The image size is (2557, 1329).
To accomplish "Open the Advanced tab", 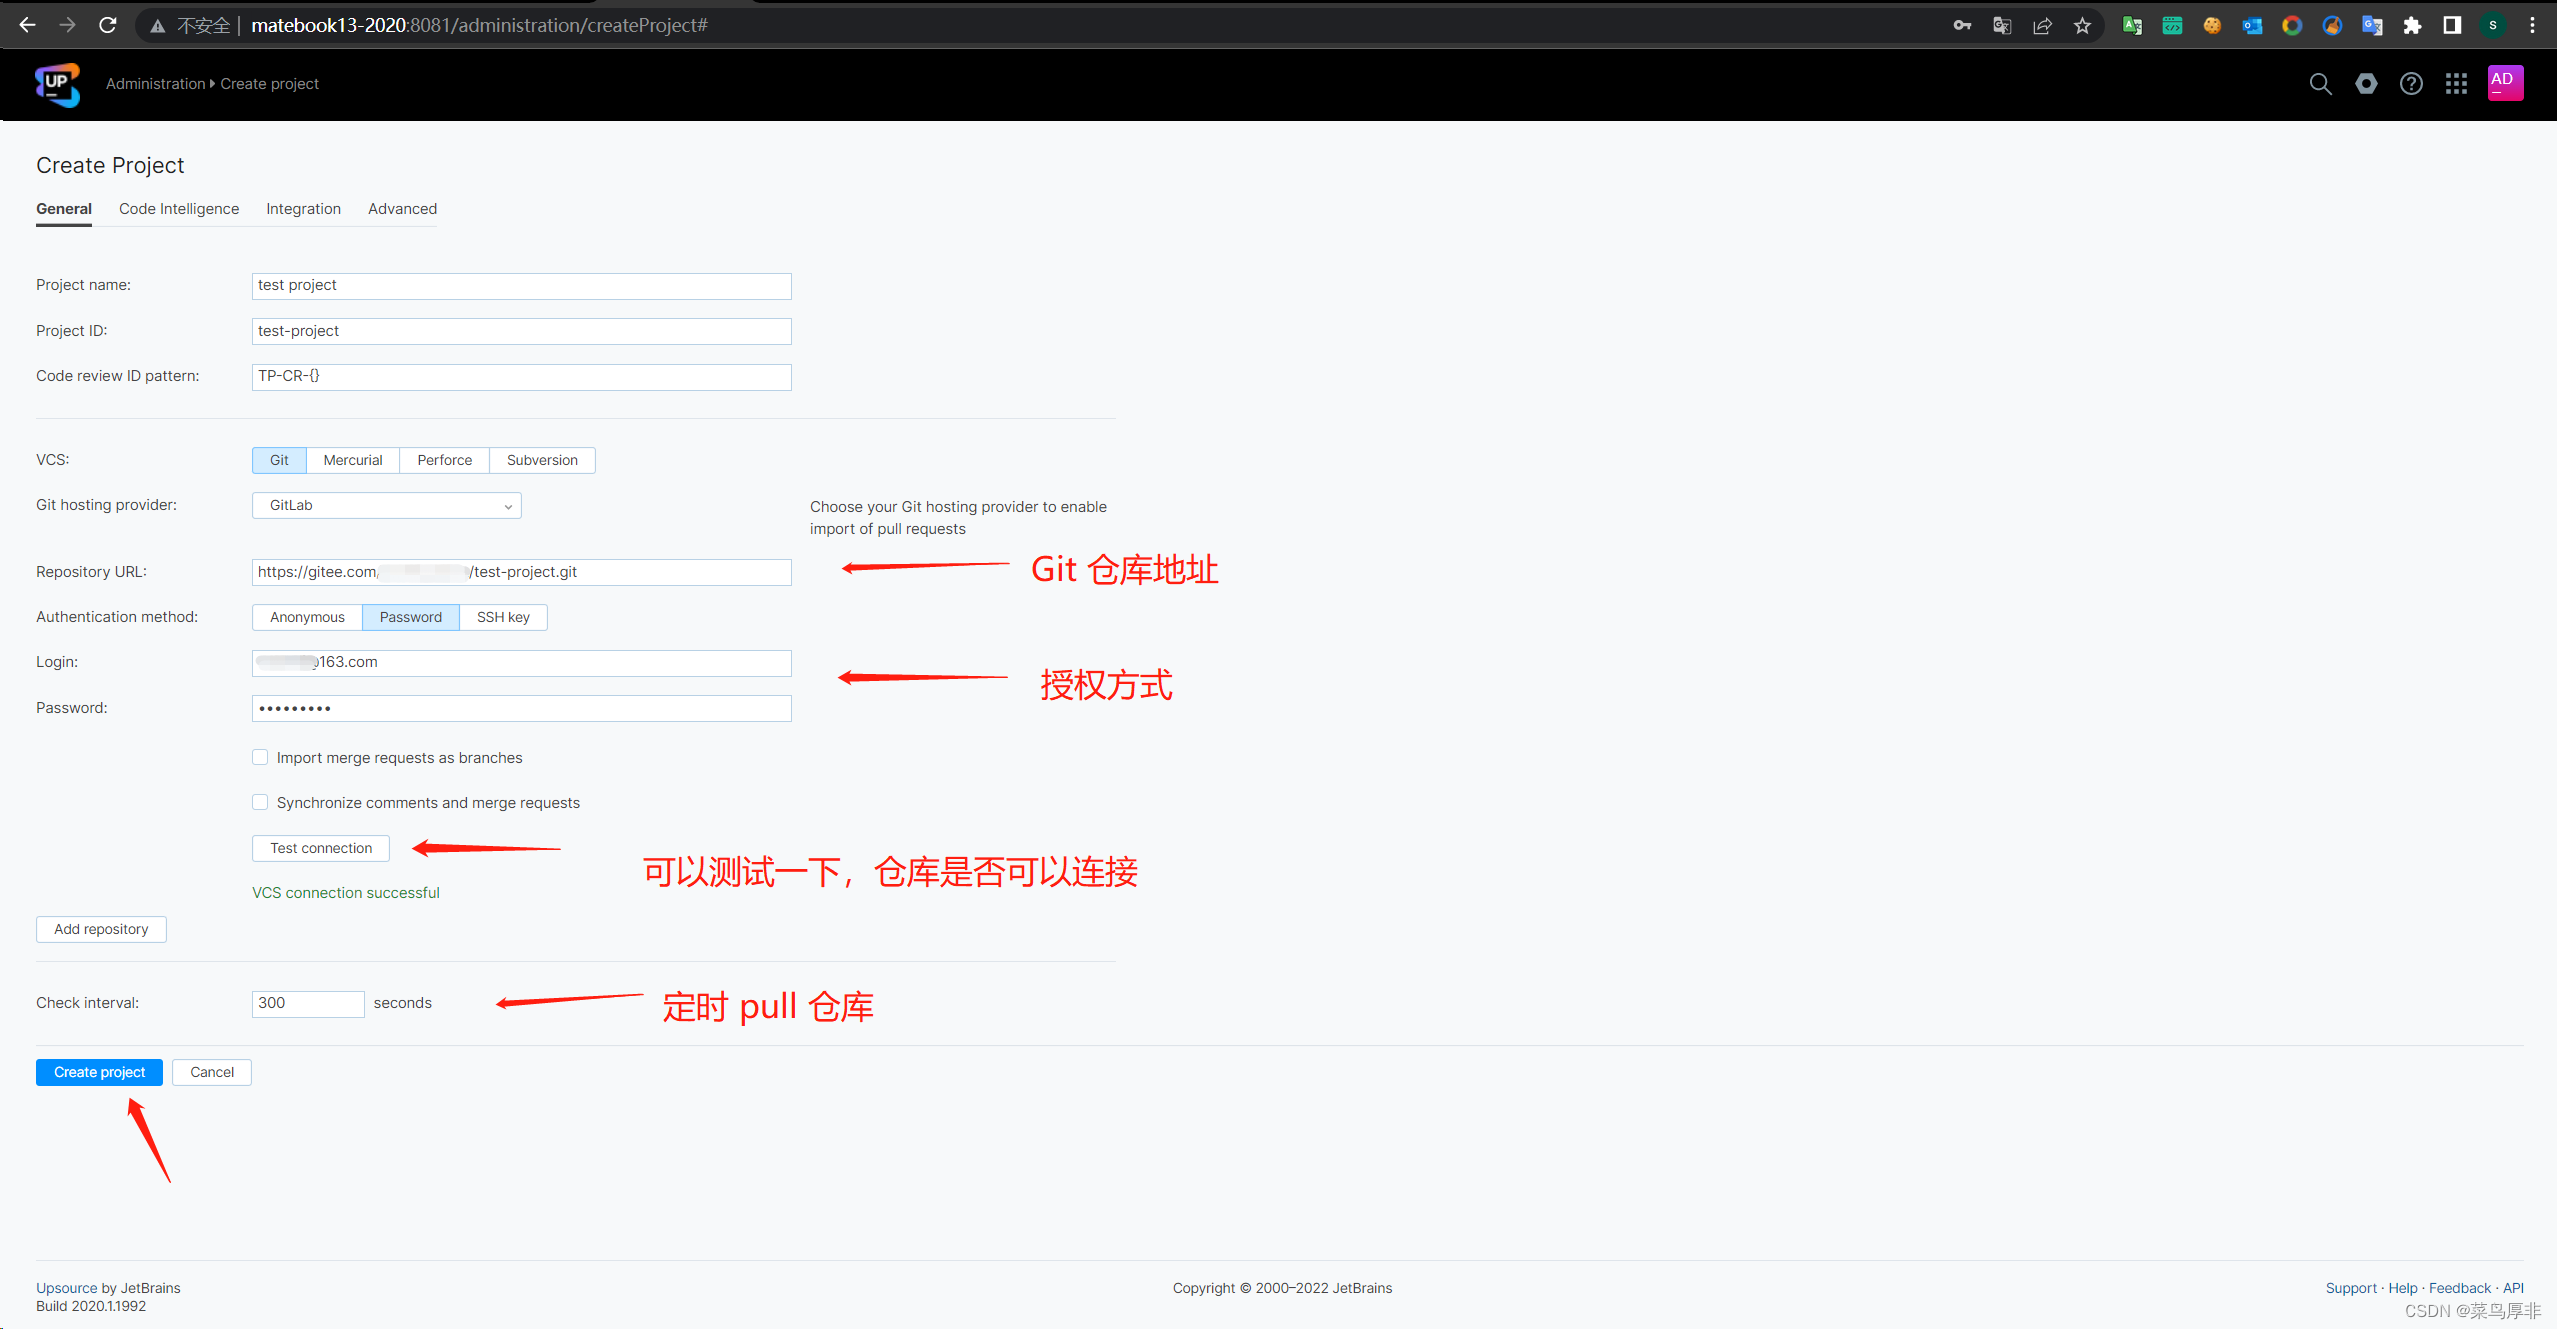I will (x=402, y=209).
